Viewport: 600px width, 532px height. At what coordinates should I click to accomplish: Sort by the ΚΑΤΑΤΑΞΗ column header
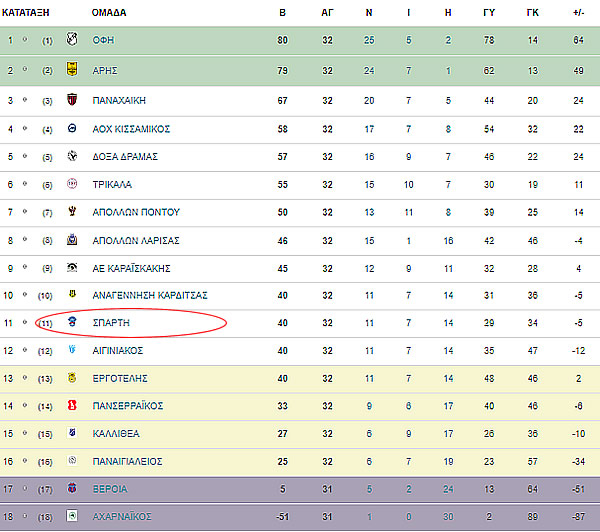26,13
